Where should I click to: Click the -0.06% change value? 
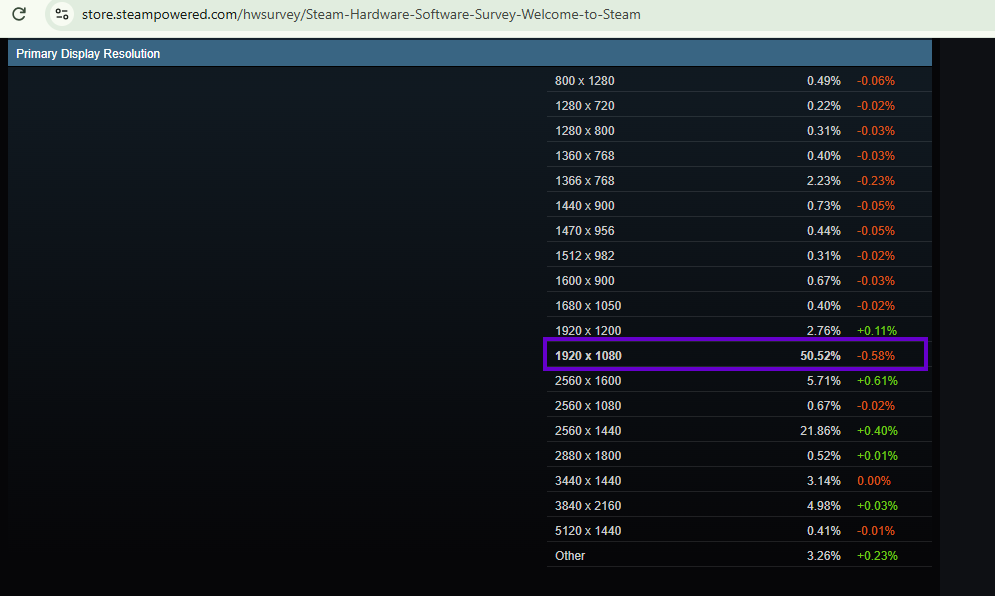tap(876, 81)
